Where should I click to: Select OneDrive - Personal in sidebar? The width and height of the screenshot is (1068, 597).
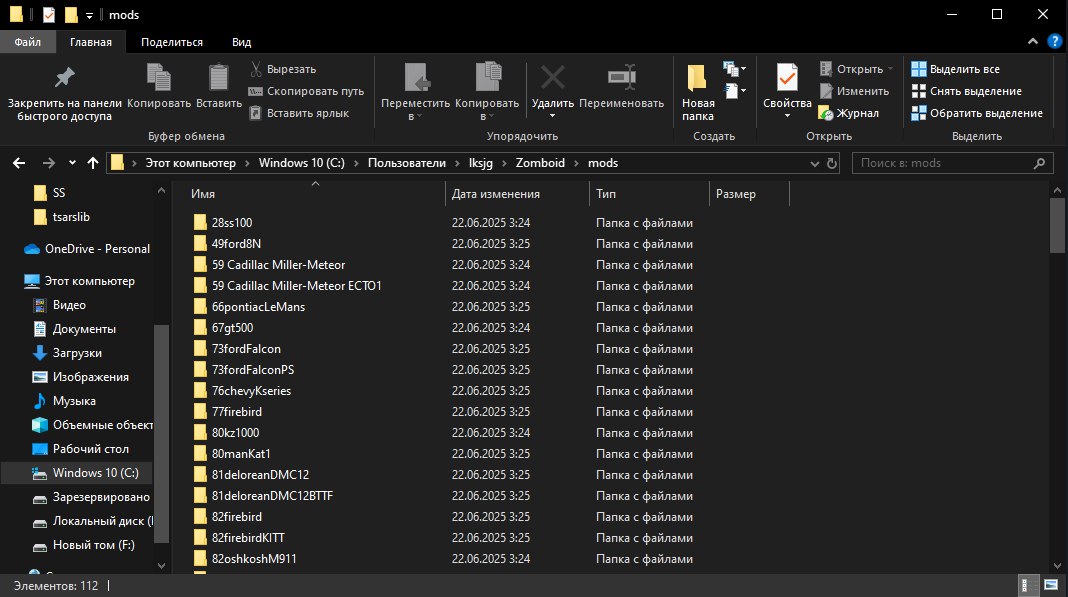pyautogui.click(x=87, y=249)
